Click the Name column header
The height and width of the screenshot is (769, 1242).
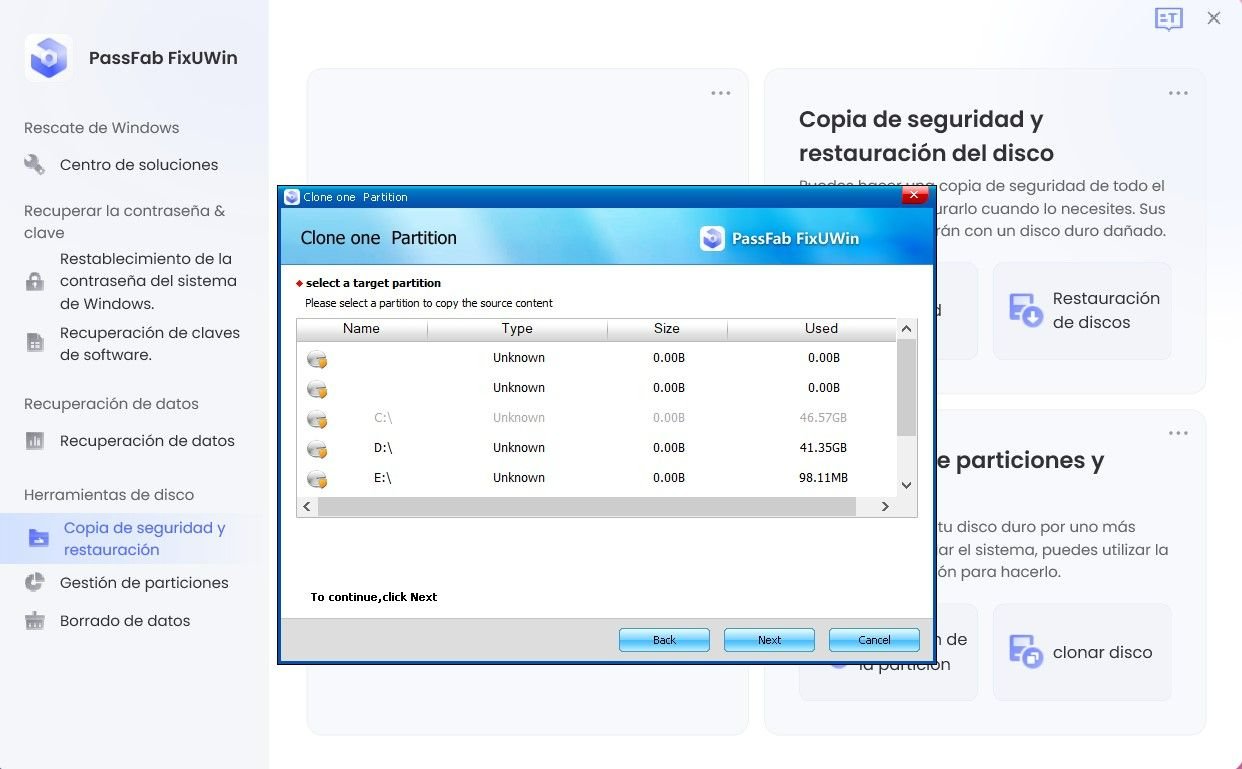pyautogui.click(x=361, y=328)
